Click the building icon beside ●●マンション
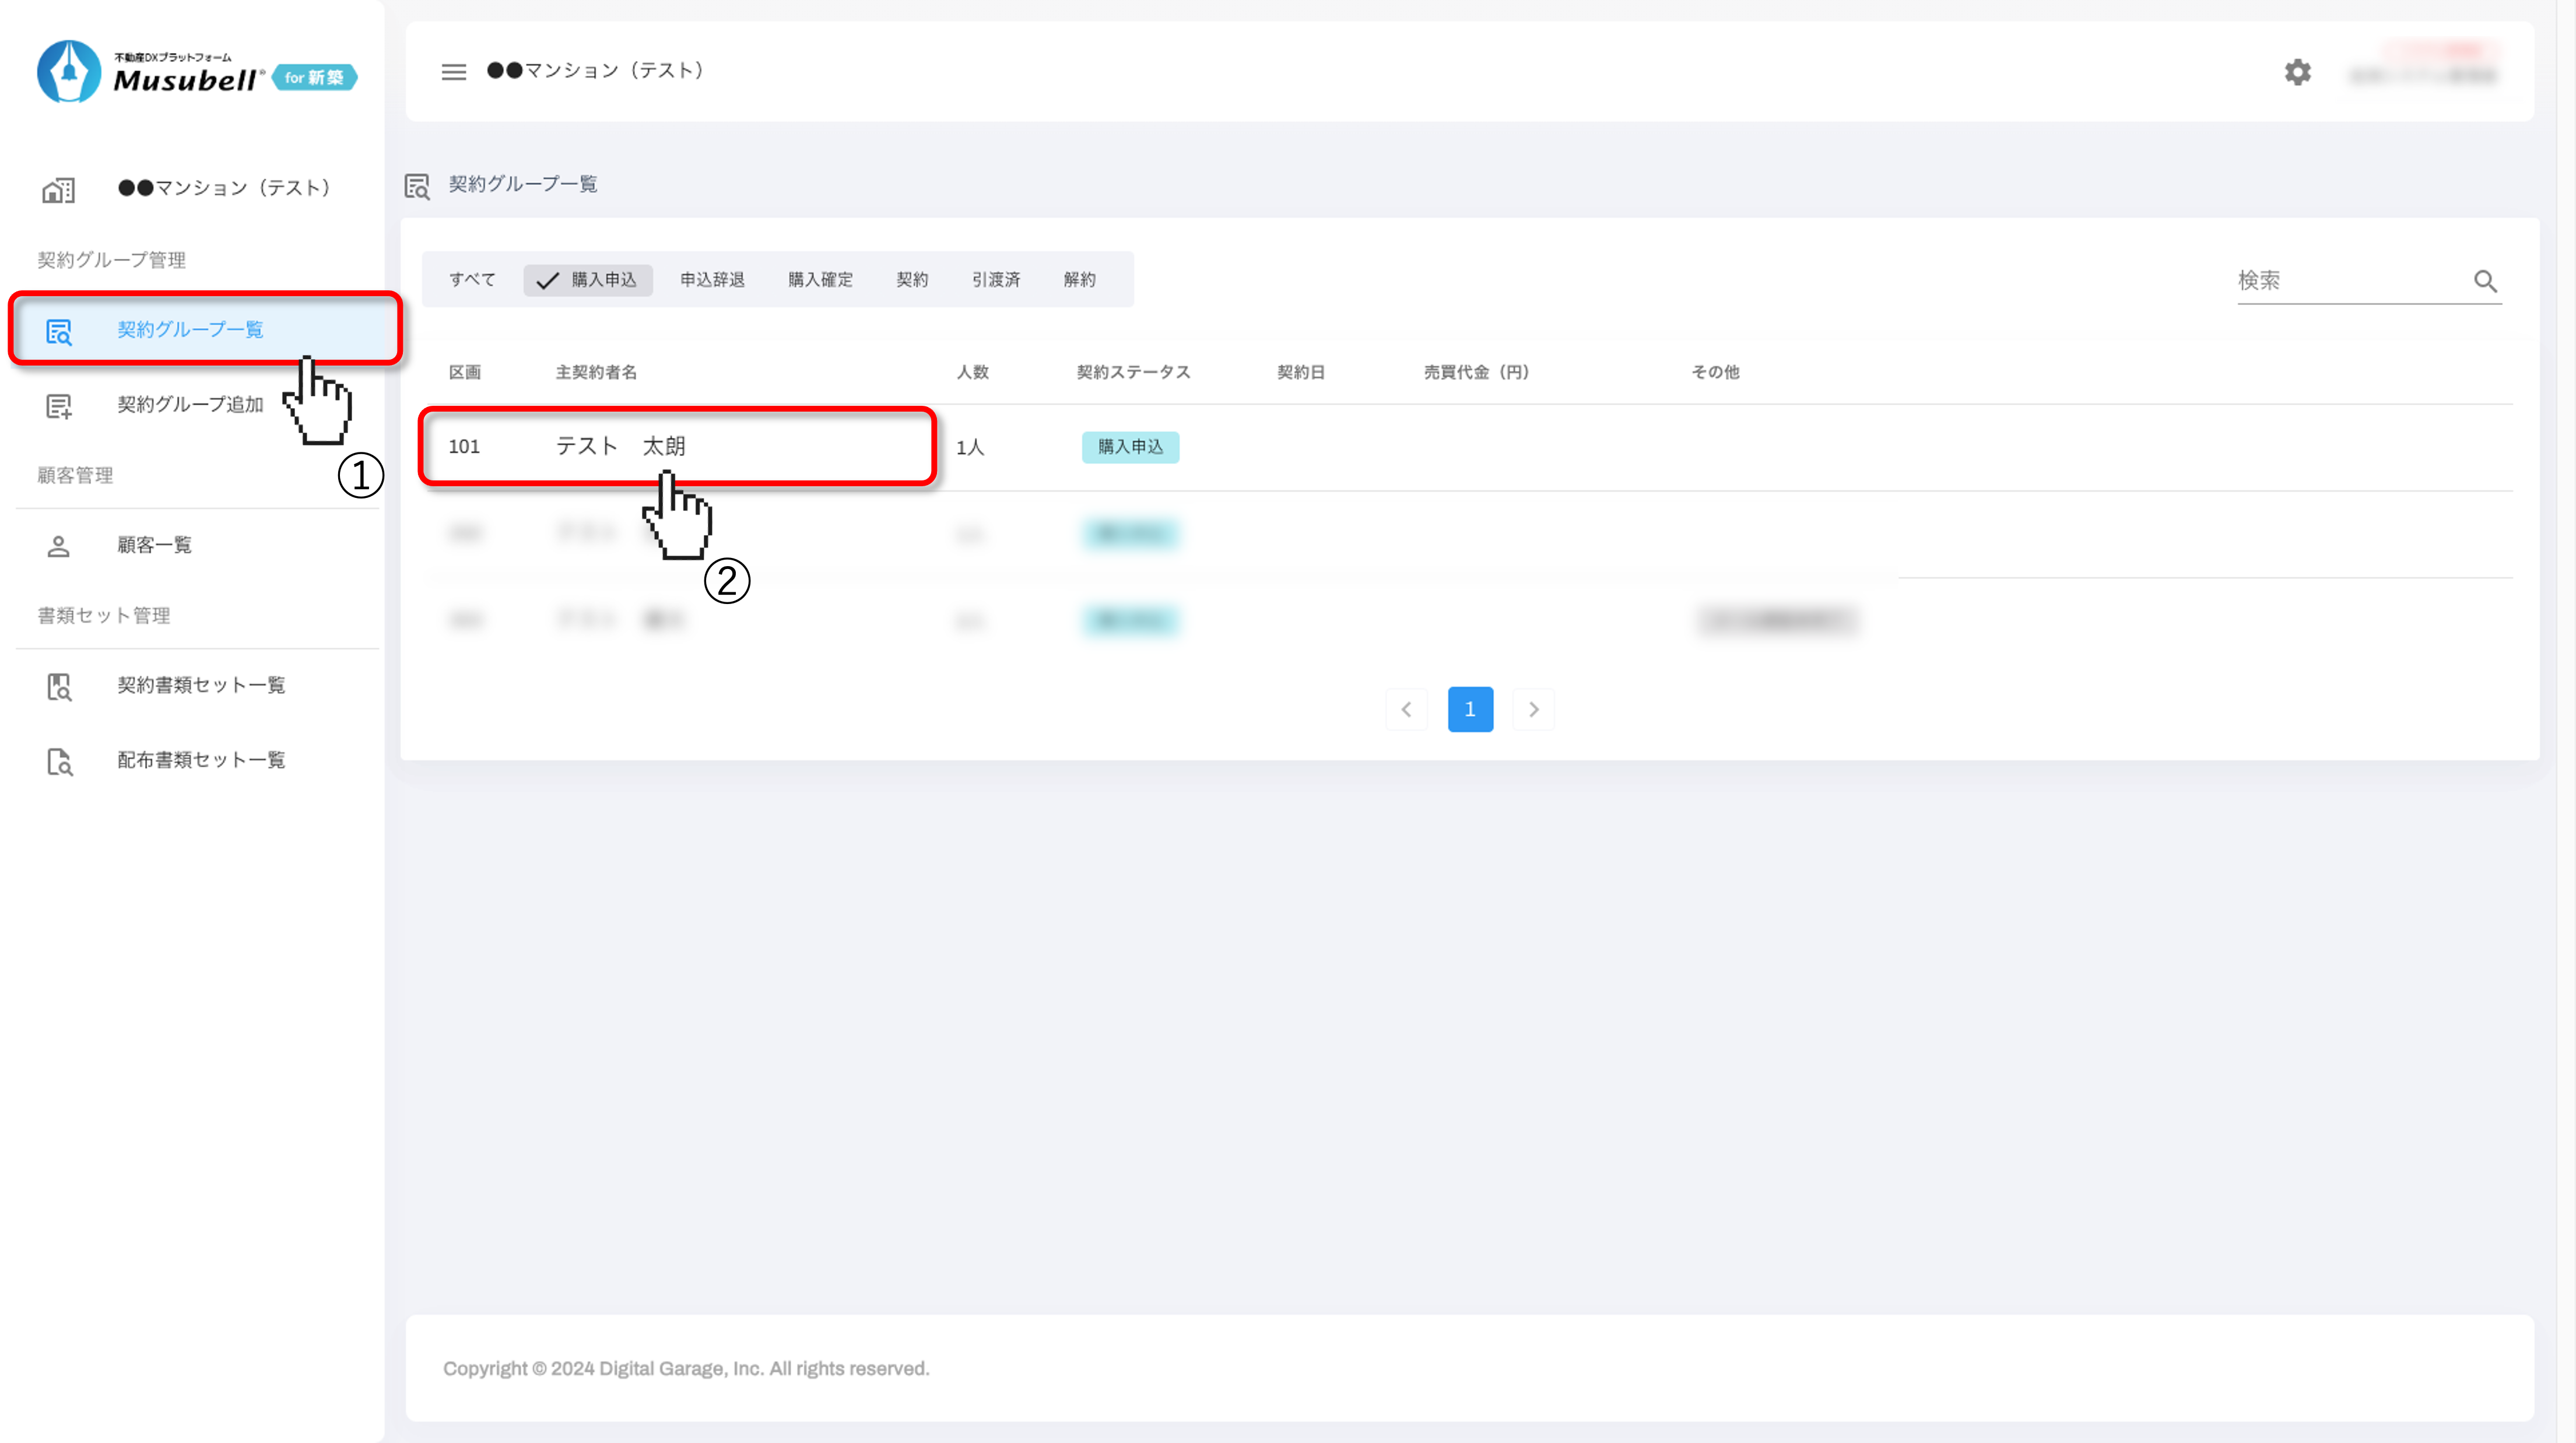Viewport: 2576px width, 1443px height. pyautogui.click(x=58, y=189)
